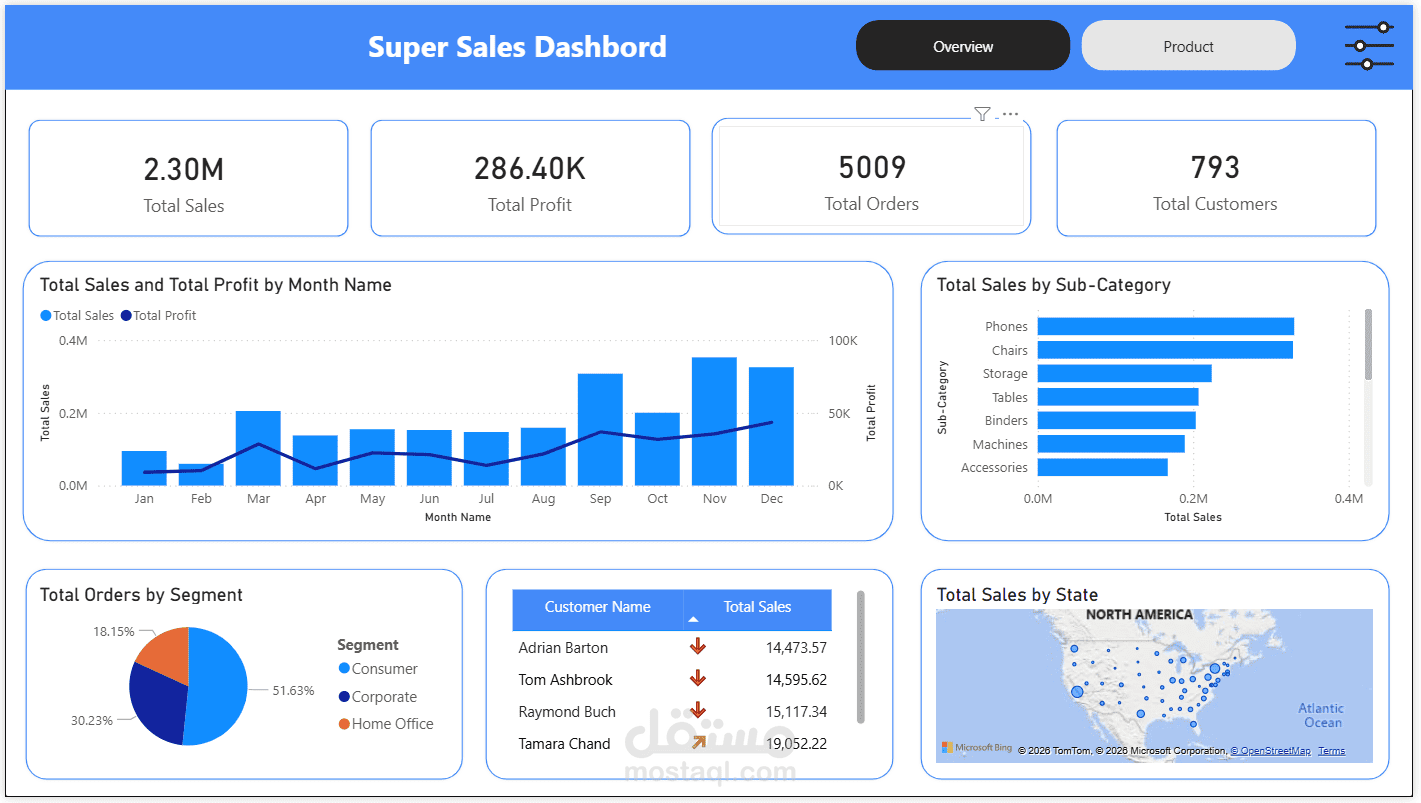
Task: Select the Oct sales bar
Action: point(657,449)
